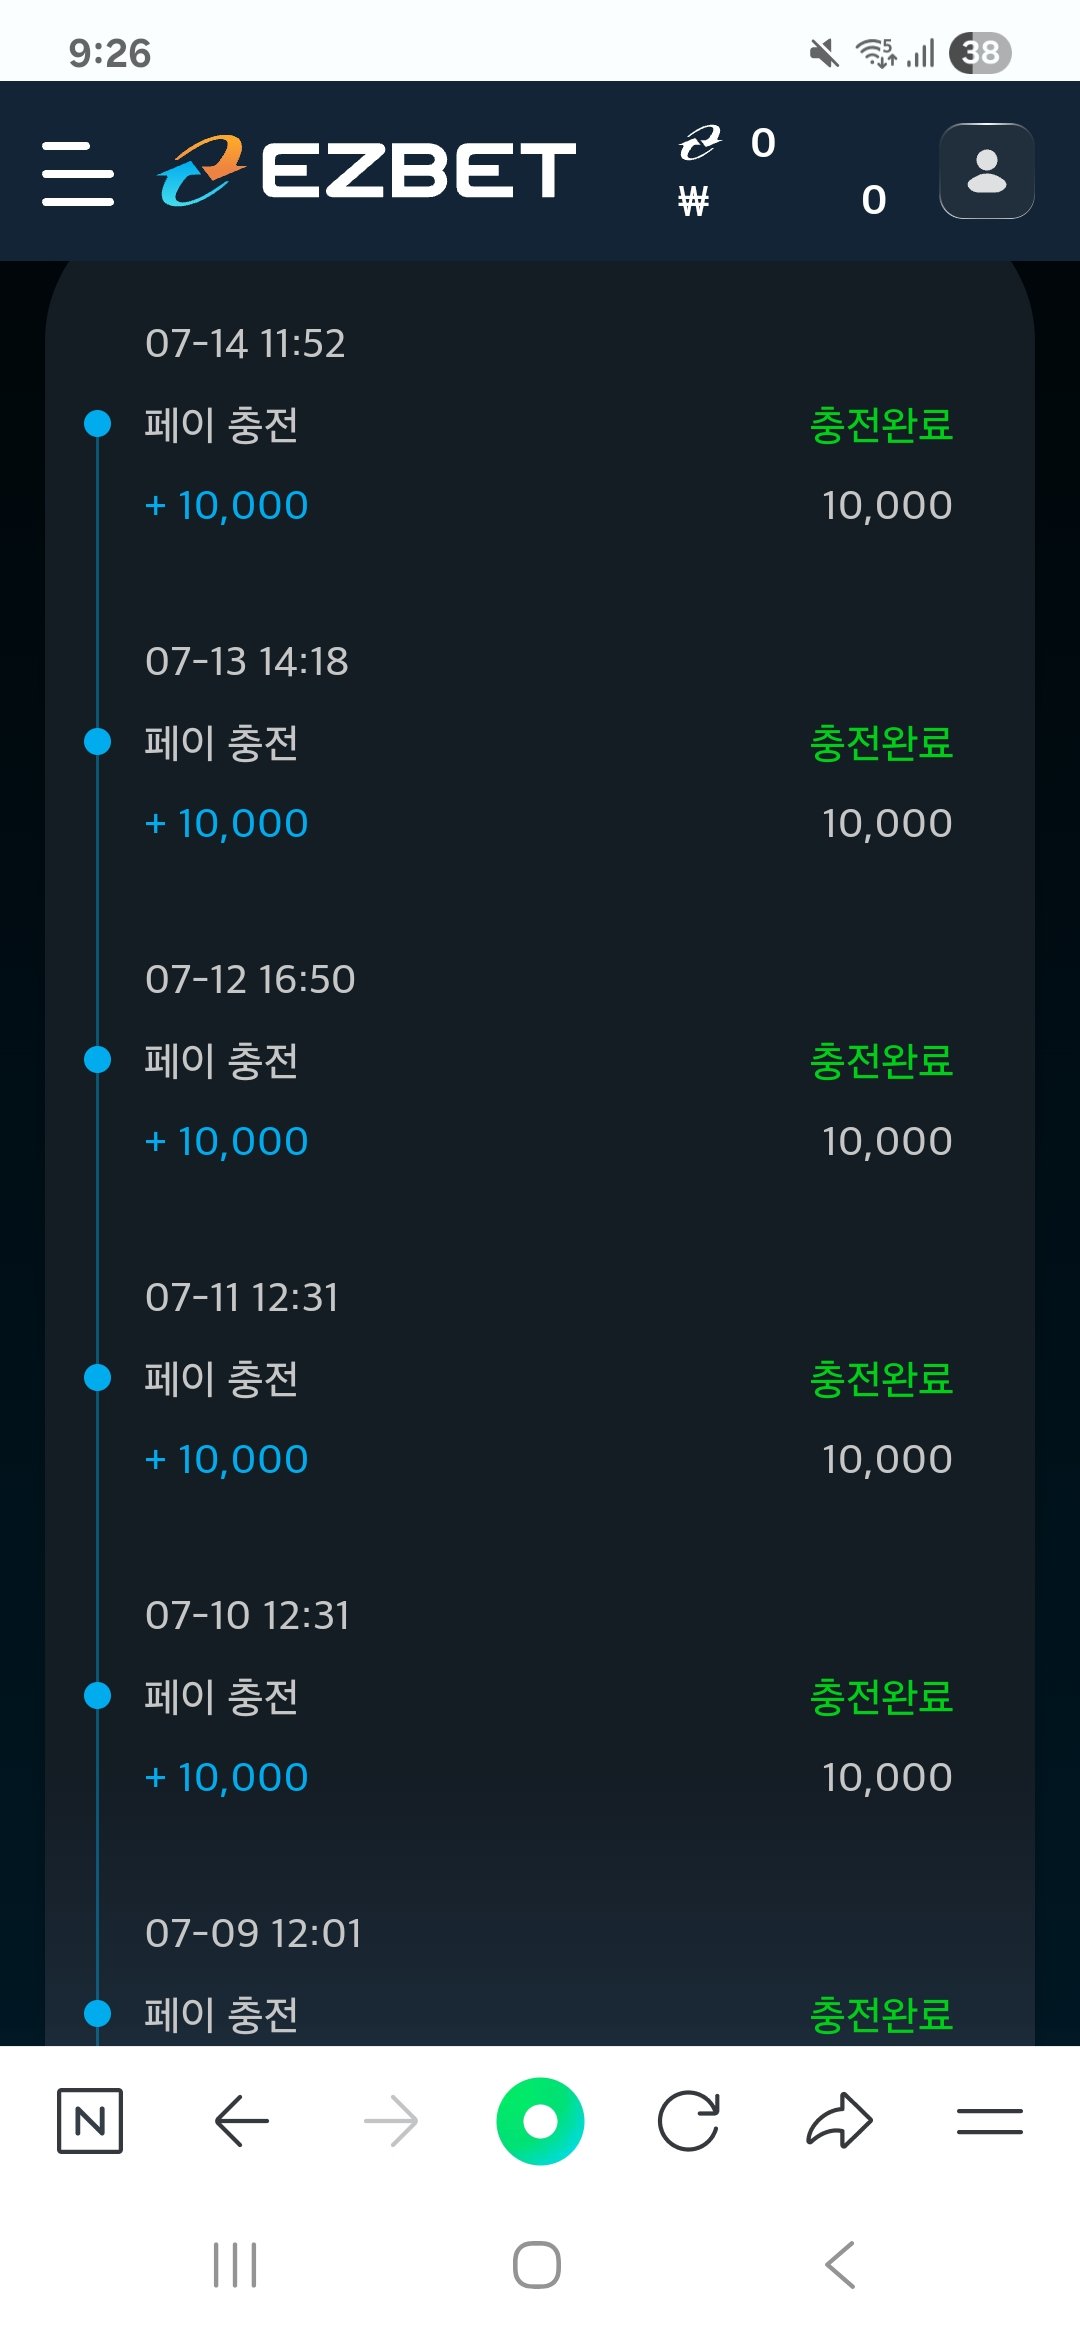Tap 충전완료 status of 07-12 entry

tap(881, 1061)
